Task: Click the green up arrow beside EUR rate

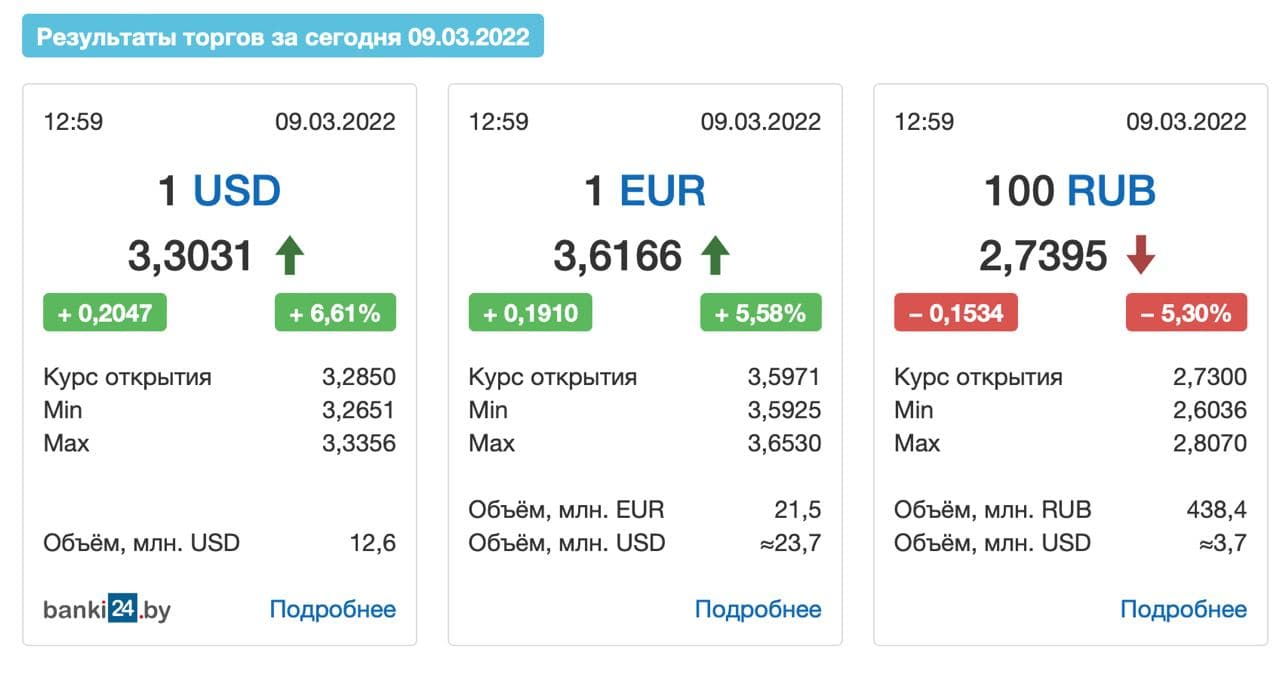Action: (x=715, y=256)
